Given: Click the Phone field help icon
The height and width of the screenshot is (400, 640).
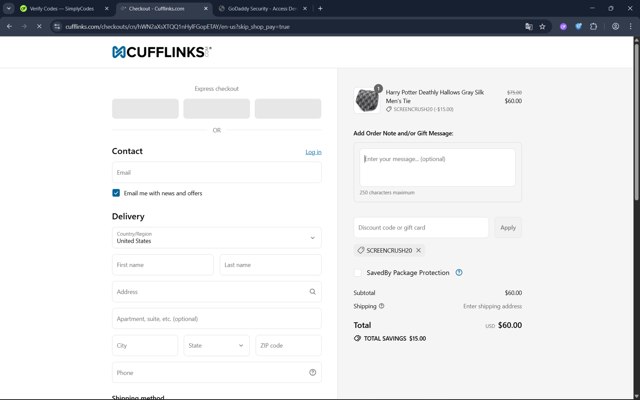Looking at the screenshot, I should click(312, 372).
